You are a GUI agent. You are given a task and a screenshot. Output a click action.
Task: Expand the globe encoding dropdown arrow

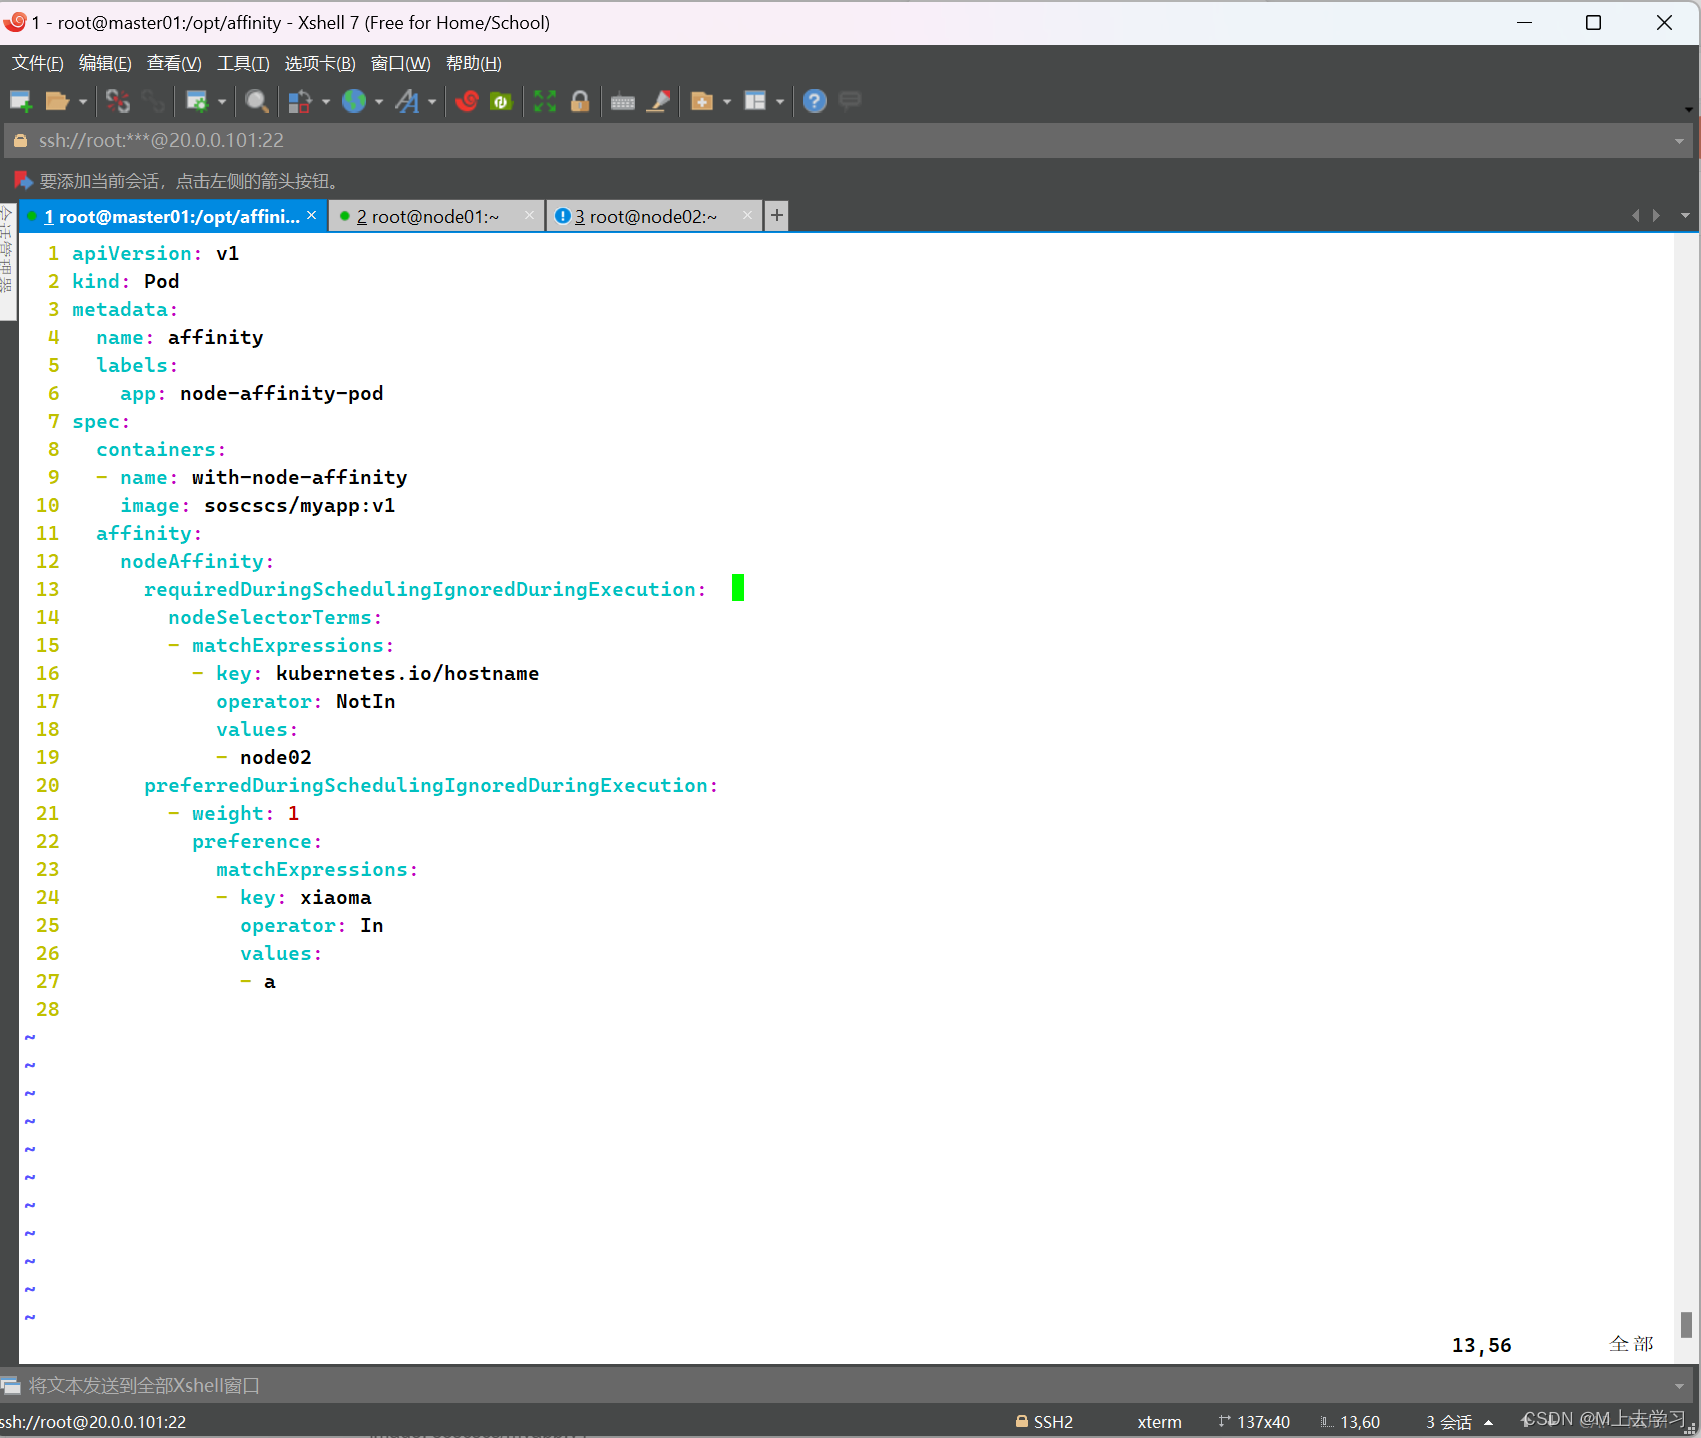point(379,101)
